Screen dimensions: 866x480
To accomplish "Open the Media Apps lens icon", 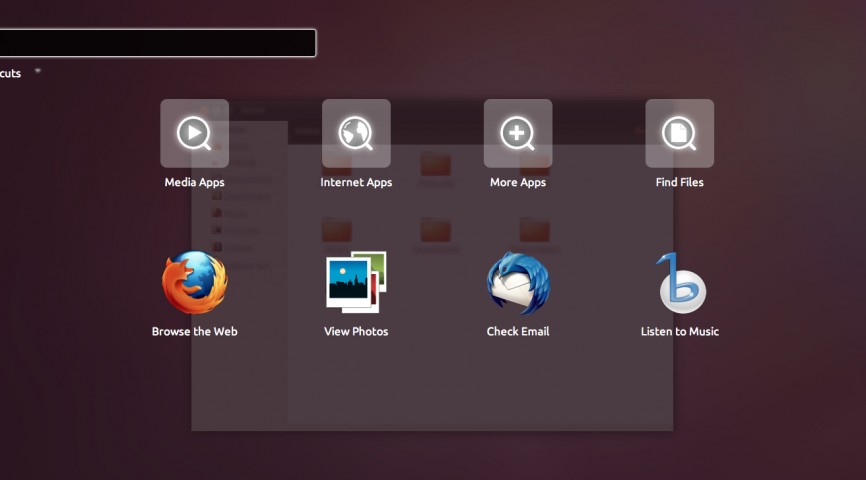I will 194,133.
